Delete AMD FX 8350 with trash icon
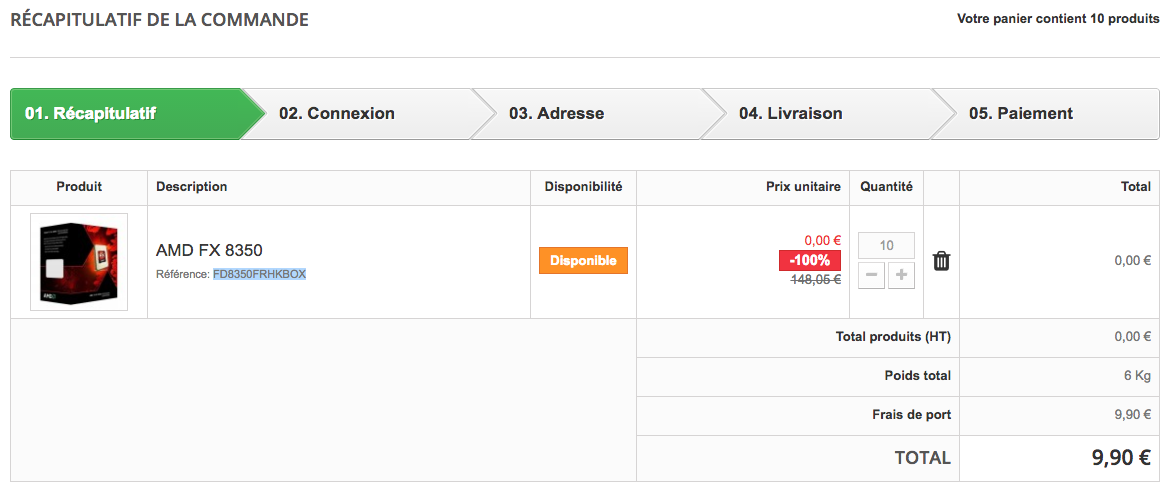This screenshot has width=1176, height=495. pyautogui.click(x=941, y=261)
